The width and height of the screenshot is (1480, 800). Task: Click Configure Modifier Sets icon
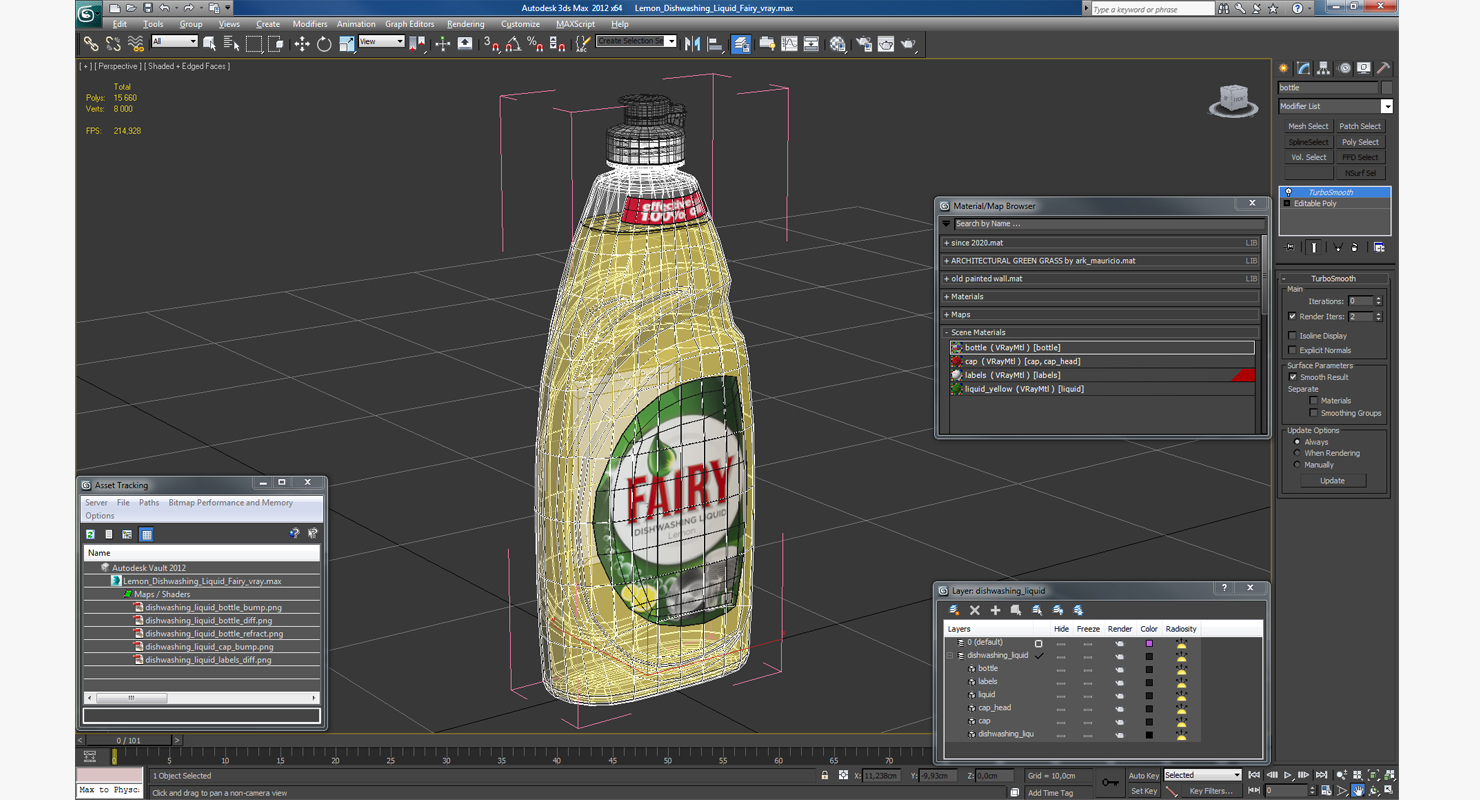(x=1379, y=247)
